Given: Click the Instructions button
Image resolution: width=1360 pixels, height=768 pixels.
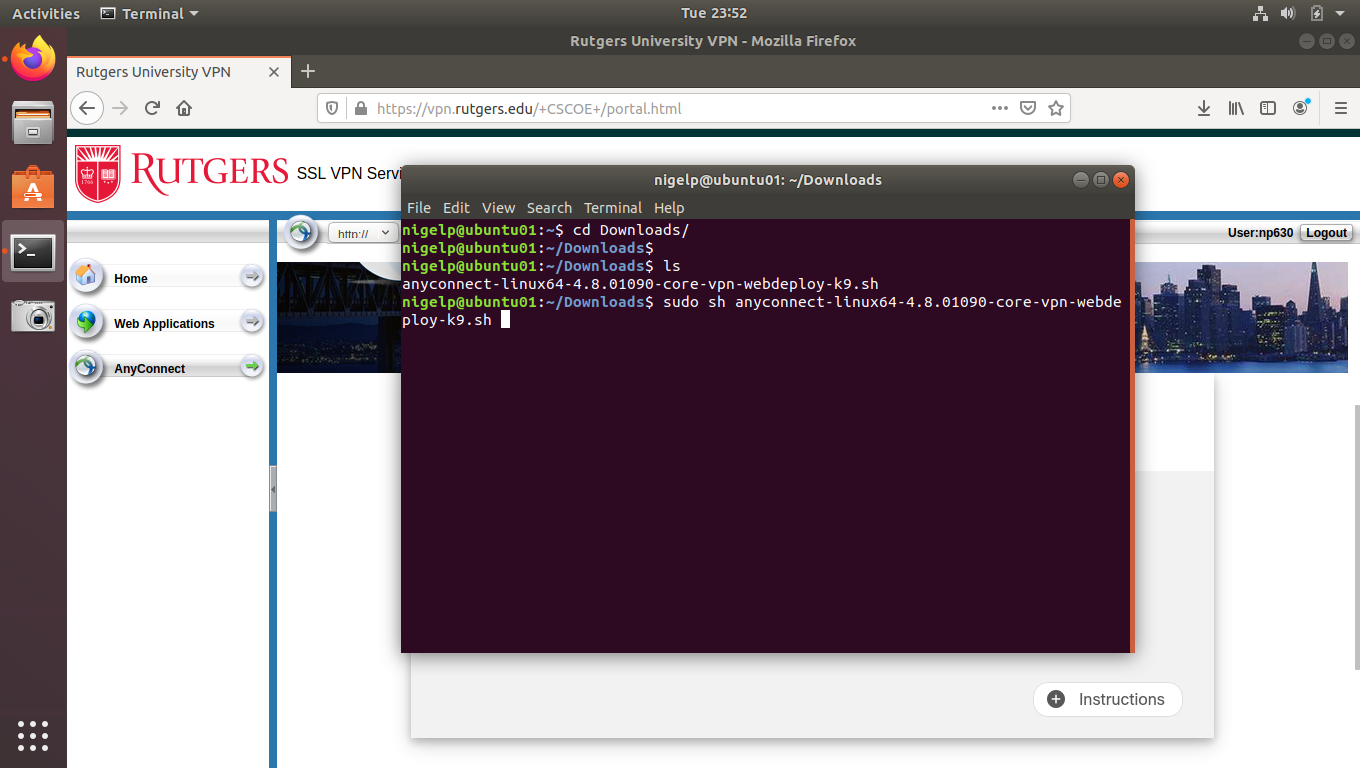Looking at the screenshot, I should click(x=1107, y=699).
